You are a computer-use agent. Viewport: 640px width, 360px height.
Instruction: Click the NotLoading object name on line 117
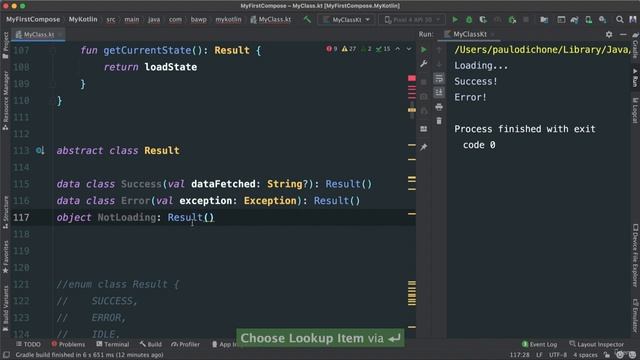[x=127, y=218]
